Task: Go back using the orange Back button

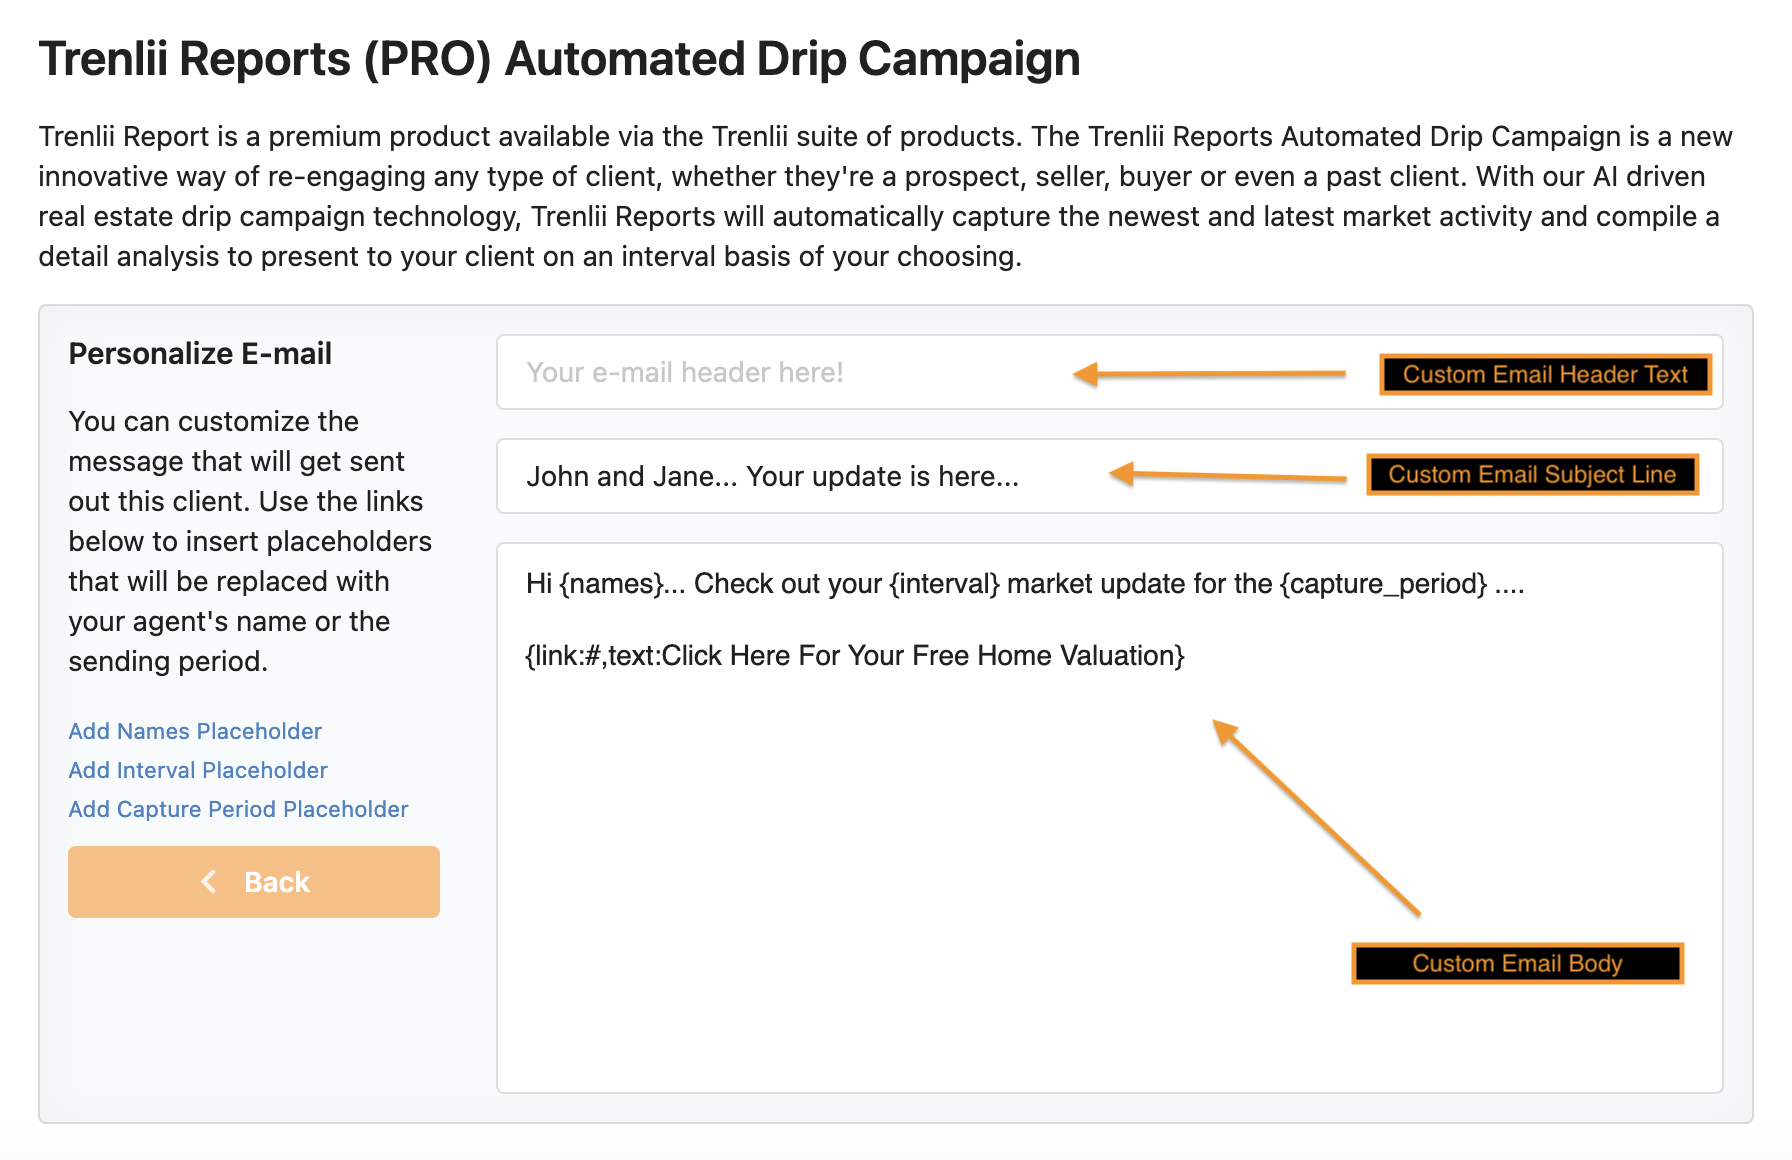Action: (x=254, y=882)
